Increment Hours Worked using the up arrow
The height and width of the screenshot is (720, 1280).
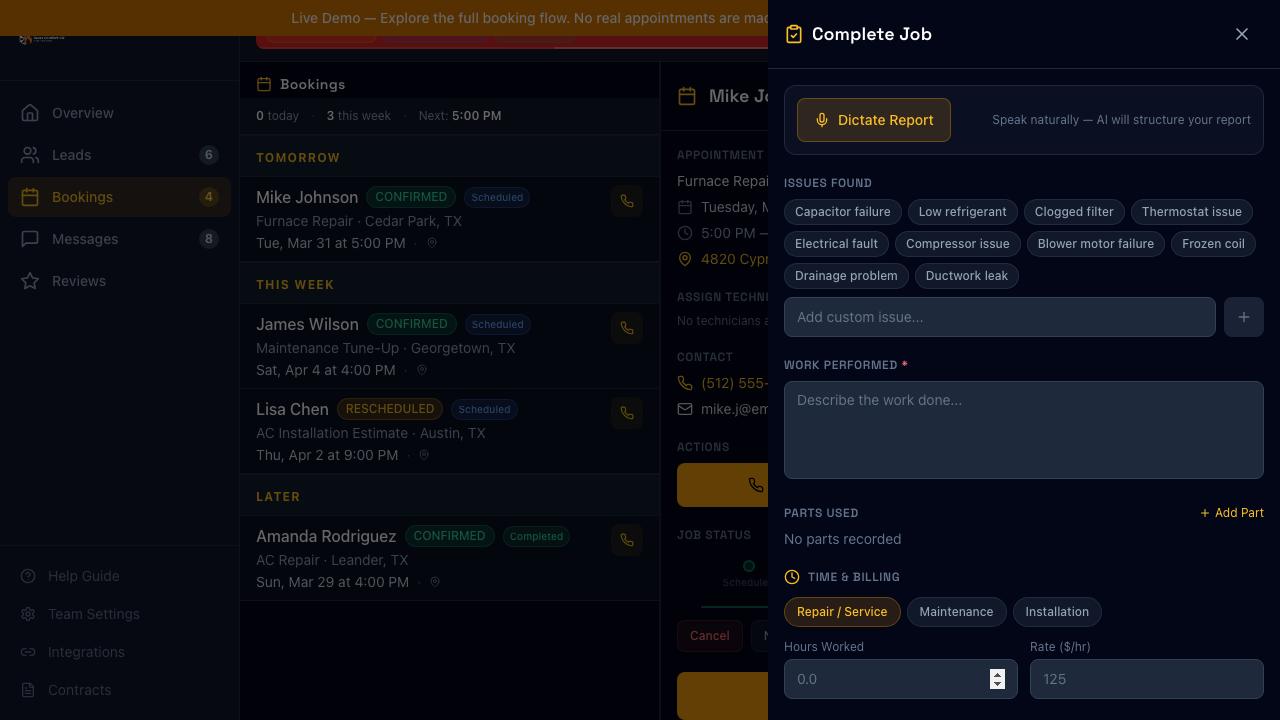[x=997, y=674]
